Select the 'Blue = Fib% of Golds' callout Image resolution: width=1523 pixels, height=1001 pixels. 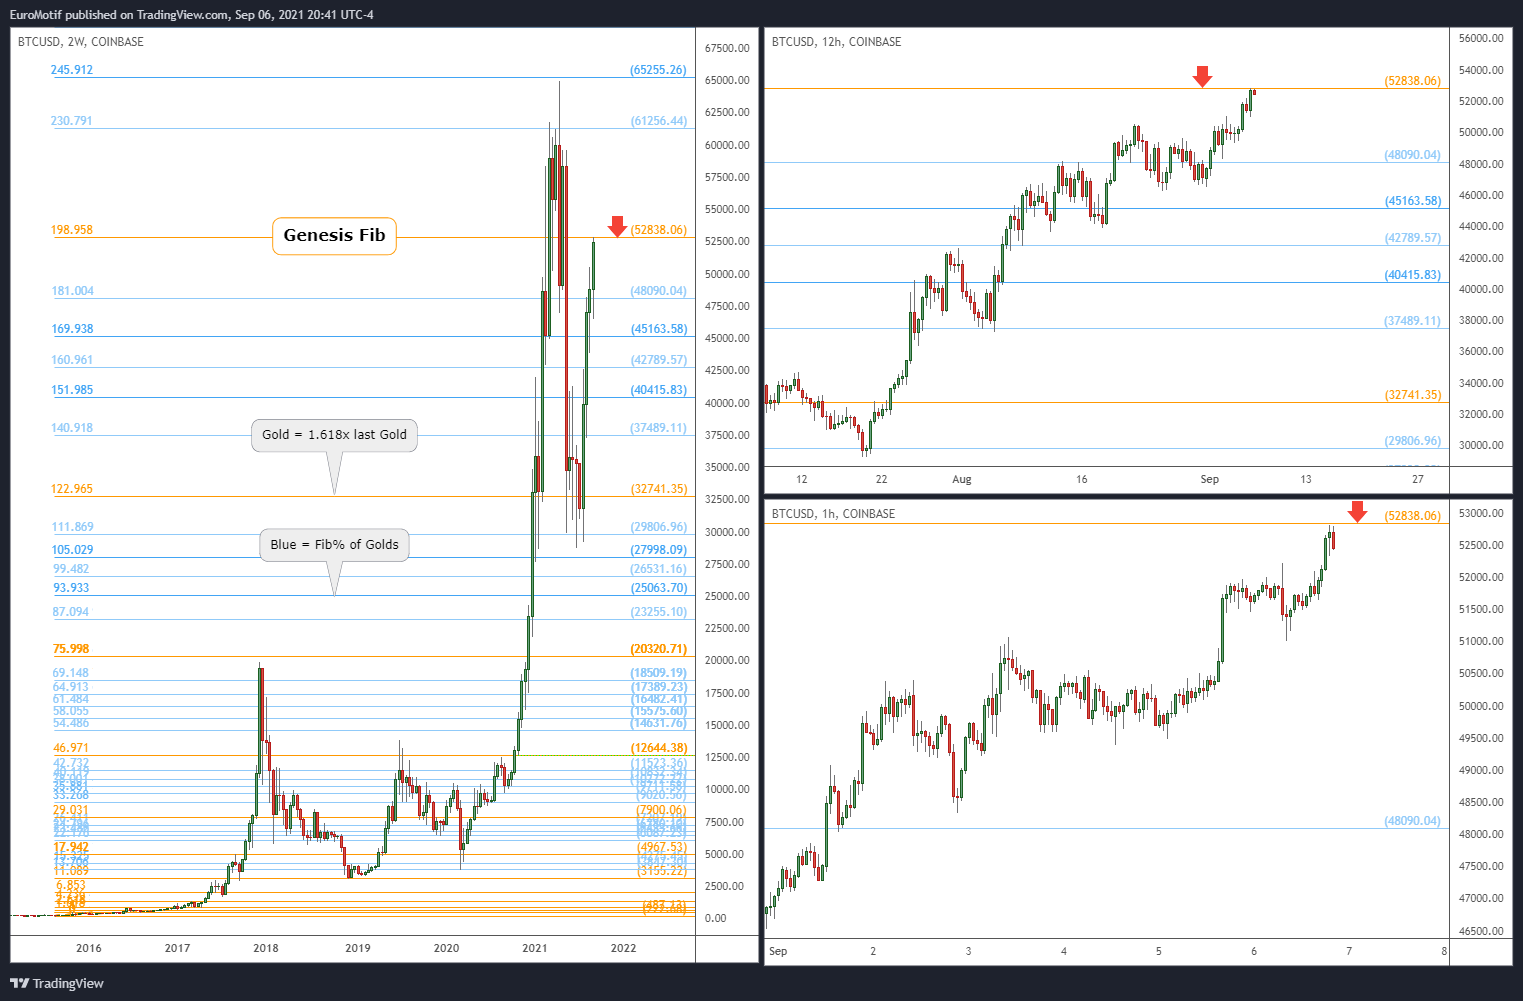click(x=334, y=545)
